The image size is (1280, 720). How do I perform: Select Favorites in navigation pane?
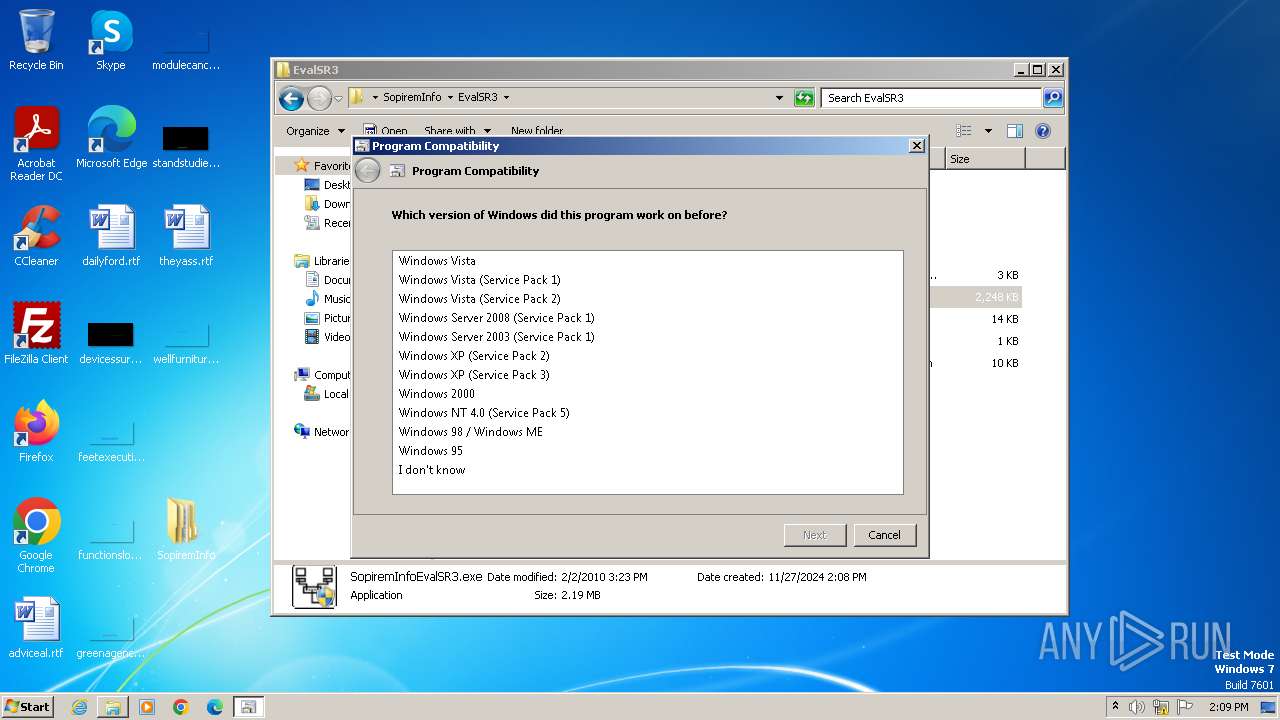[x=321, y=166]
